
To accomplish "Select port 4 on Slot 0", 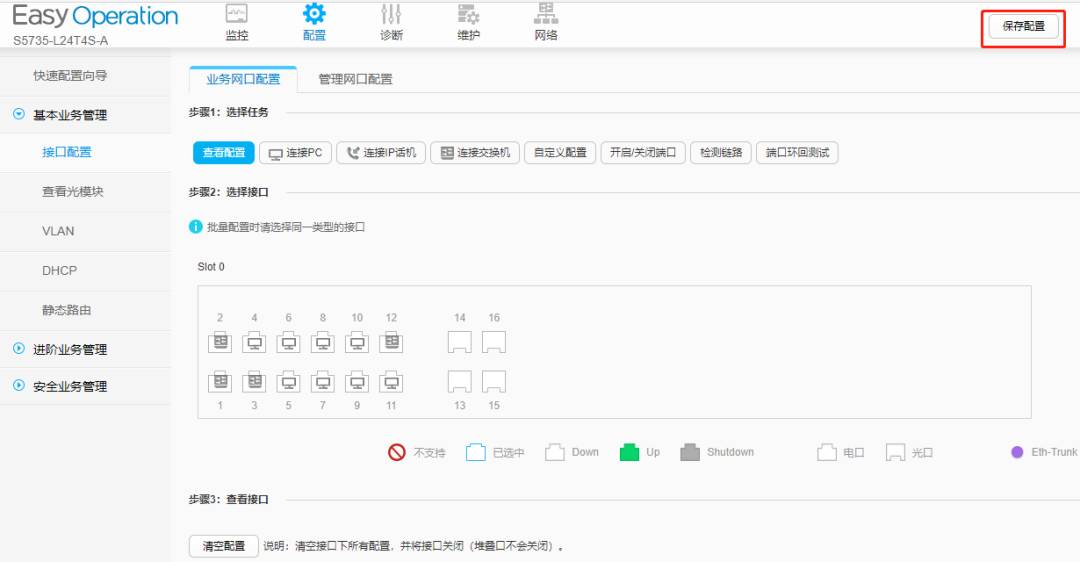I will point(254,342).
